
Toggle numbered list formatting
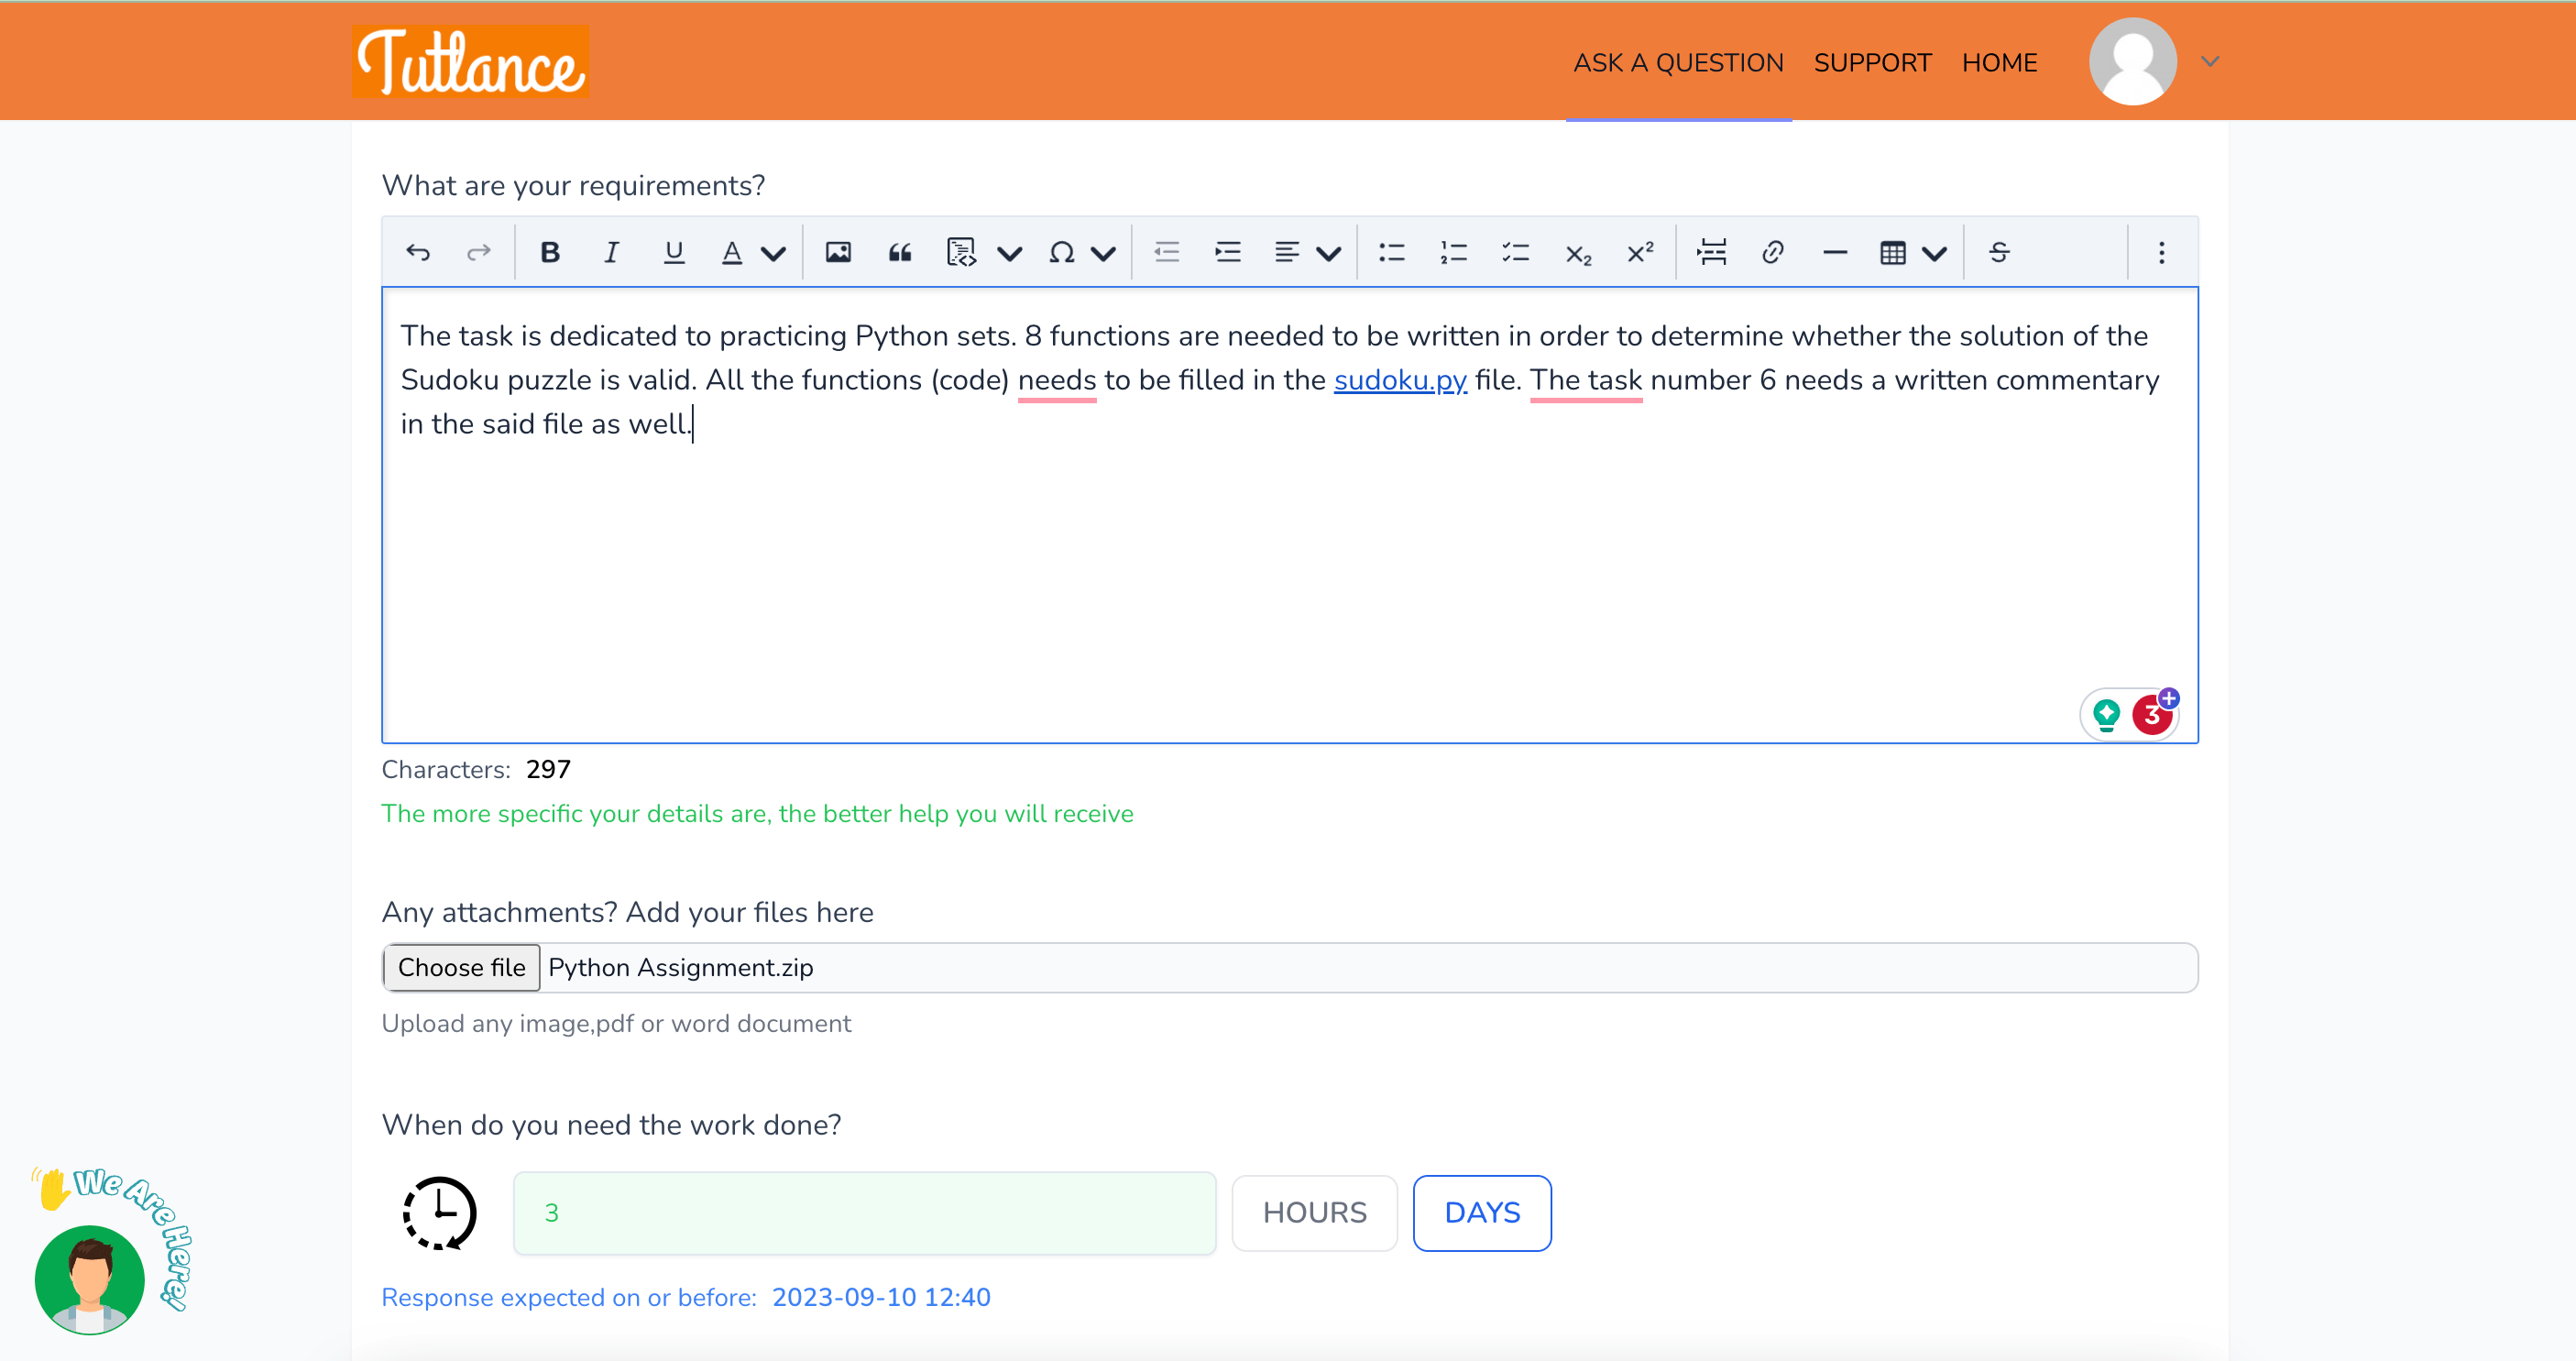tap(1453, 252)
